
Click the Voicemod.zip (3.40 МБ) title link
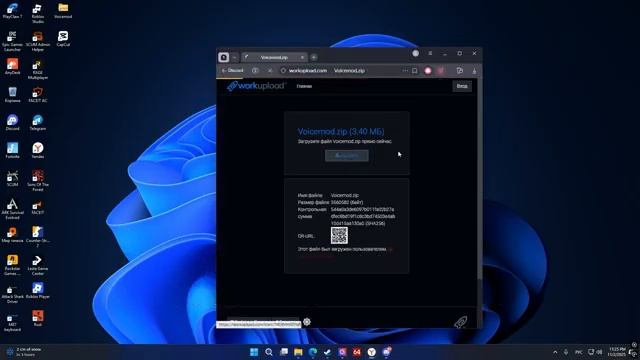click(x=341, y=131)
